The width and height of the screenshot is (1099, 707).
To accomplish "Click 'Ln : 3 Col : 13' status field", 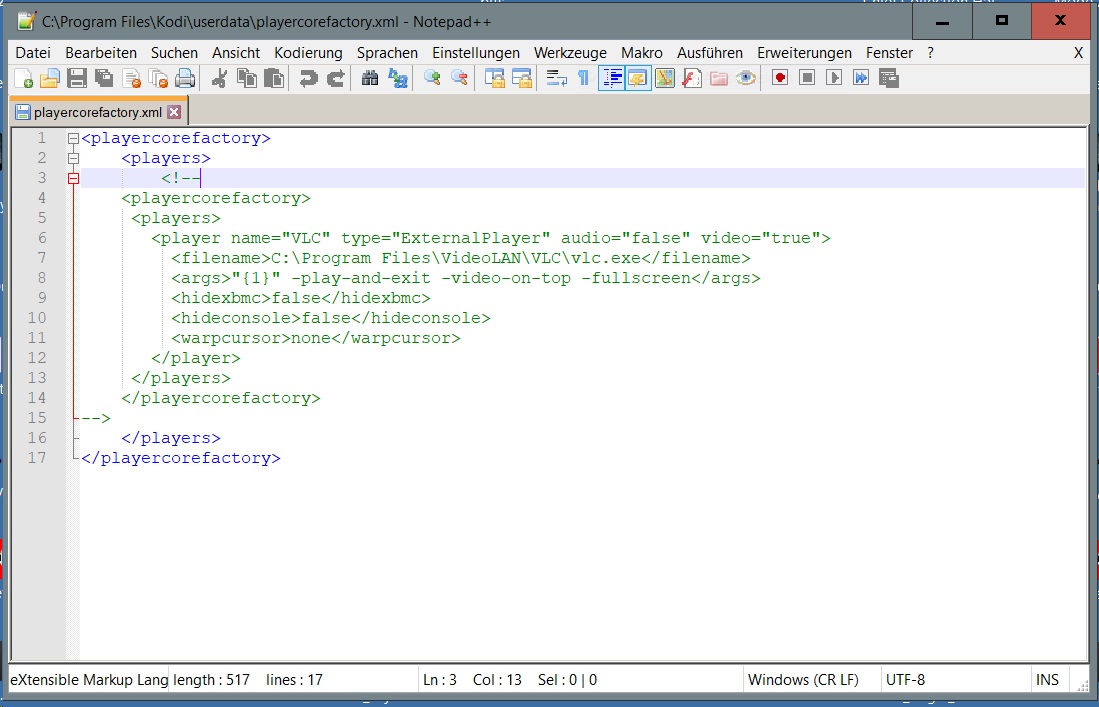I will click(x=472, y=680).
